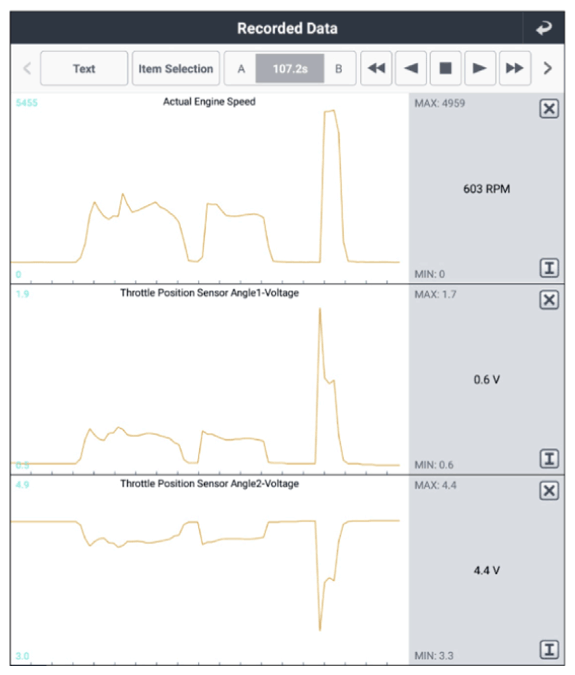This screenshot has height=675, width=575.
Task: Fast-forward the recorded data
Action: [x=515, y=68]
